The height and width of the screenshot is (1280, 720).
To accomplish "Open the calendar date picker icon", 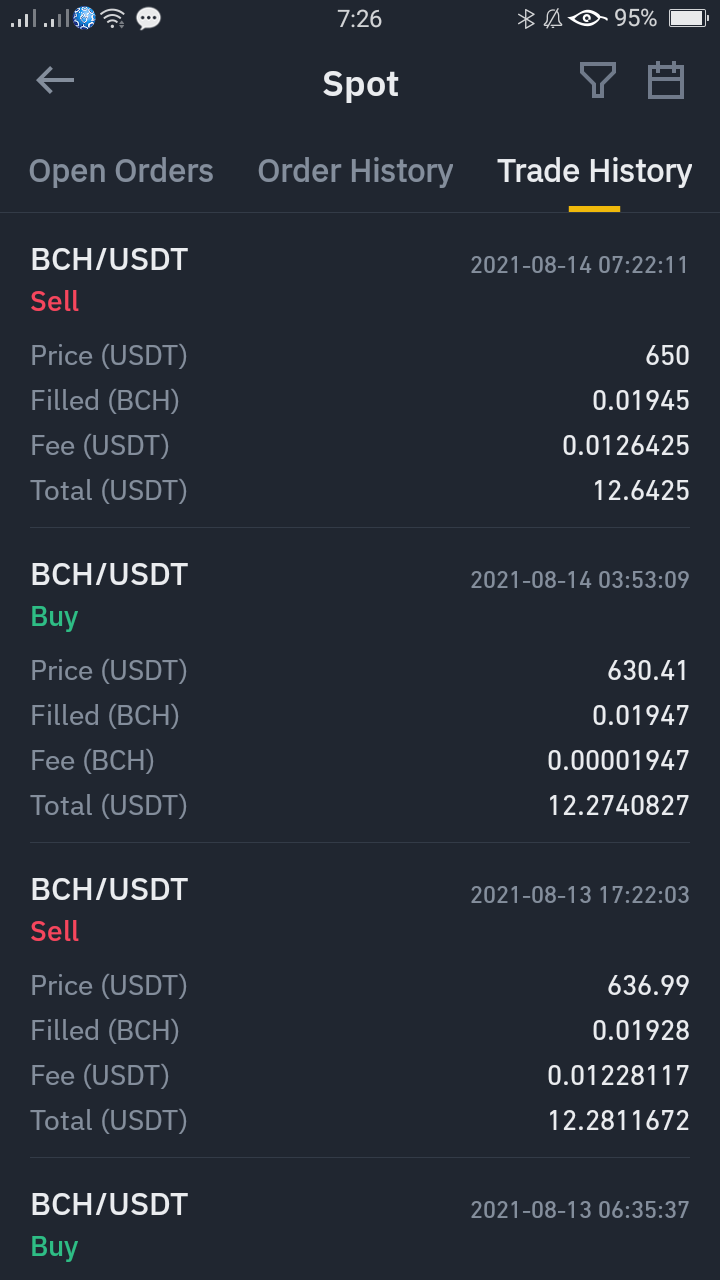I will pyautogui.click(x=666, y=81).
